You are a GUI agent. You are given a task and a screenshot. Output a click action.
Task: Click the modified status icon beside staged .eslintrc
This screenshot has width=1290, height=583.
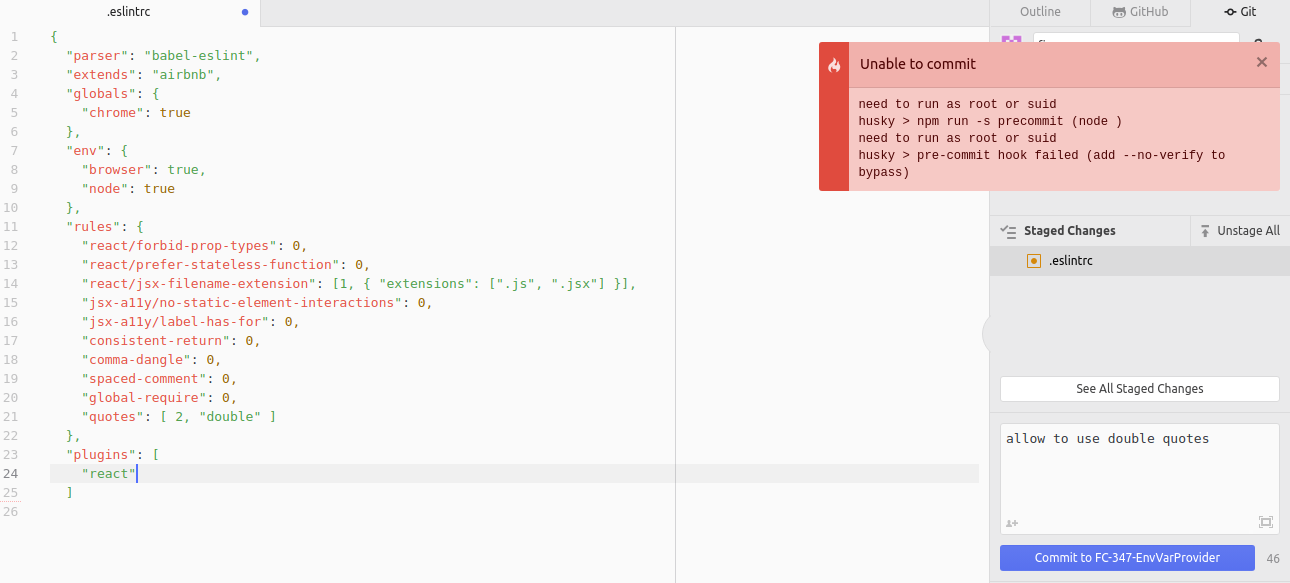1034,261
